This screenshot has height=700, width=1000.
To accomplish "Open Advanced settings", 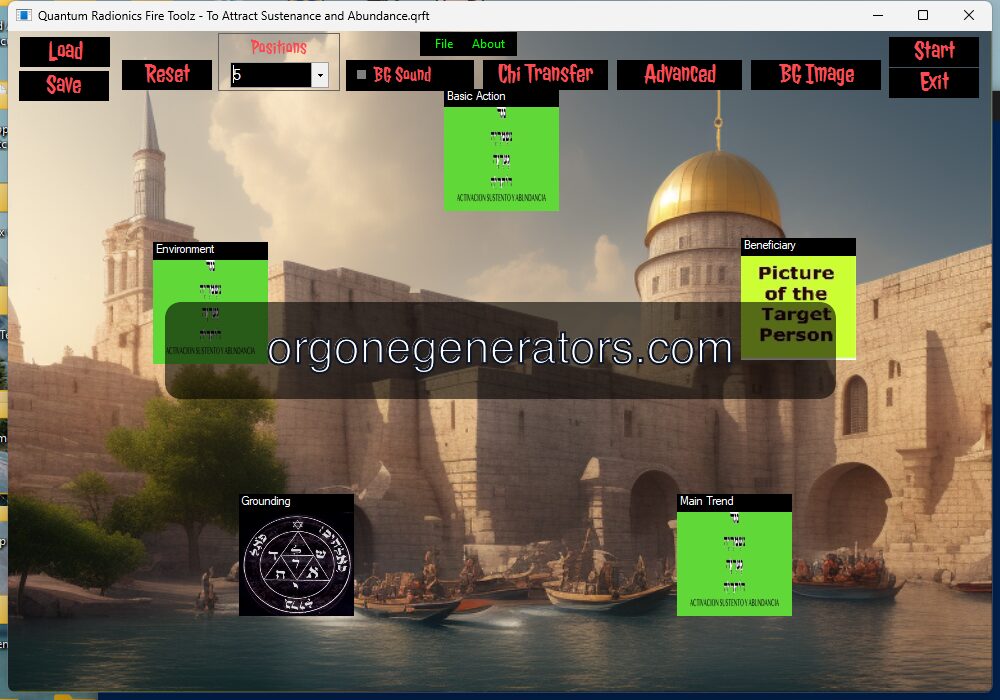I will [x=679, y=75].
